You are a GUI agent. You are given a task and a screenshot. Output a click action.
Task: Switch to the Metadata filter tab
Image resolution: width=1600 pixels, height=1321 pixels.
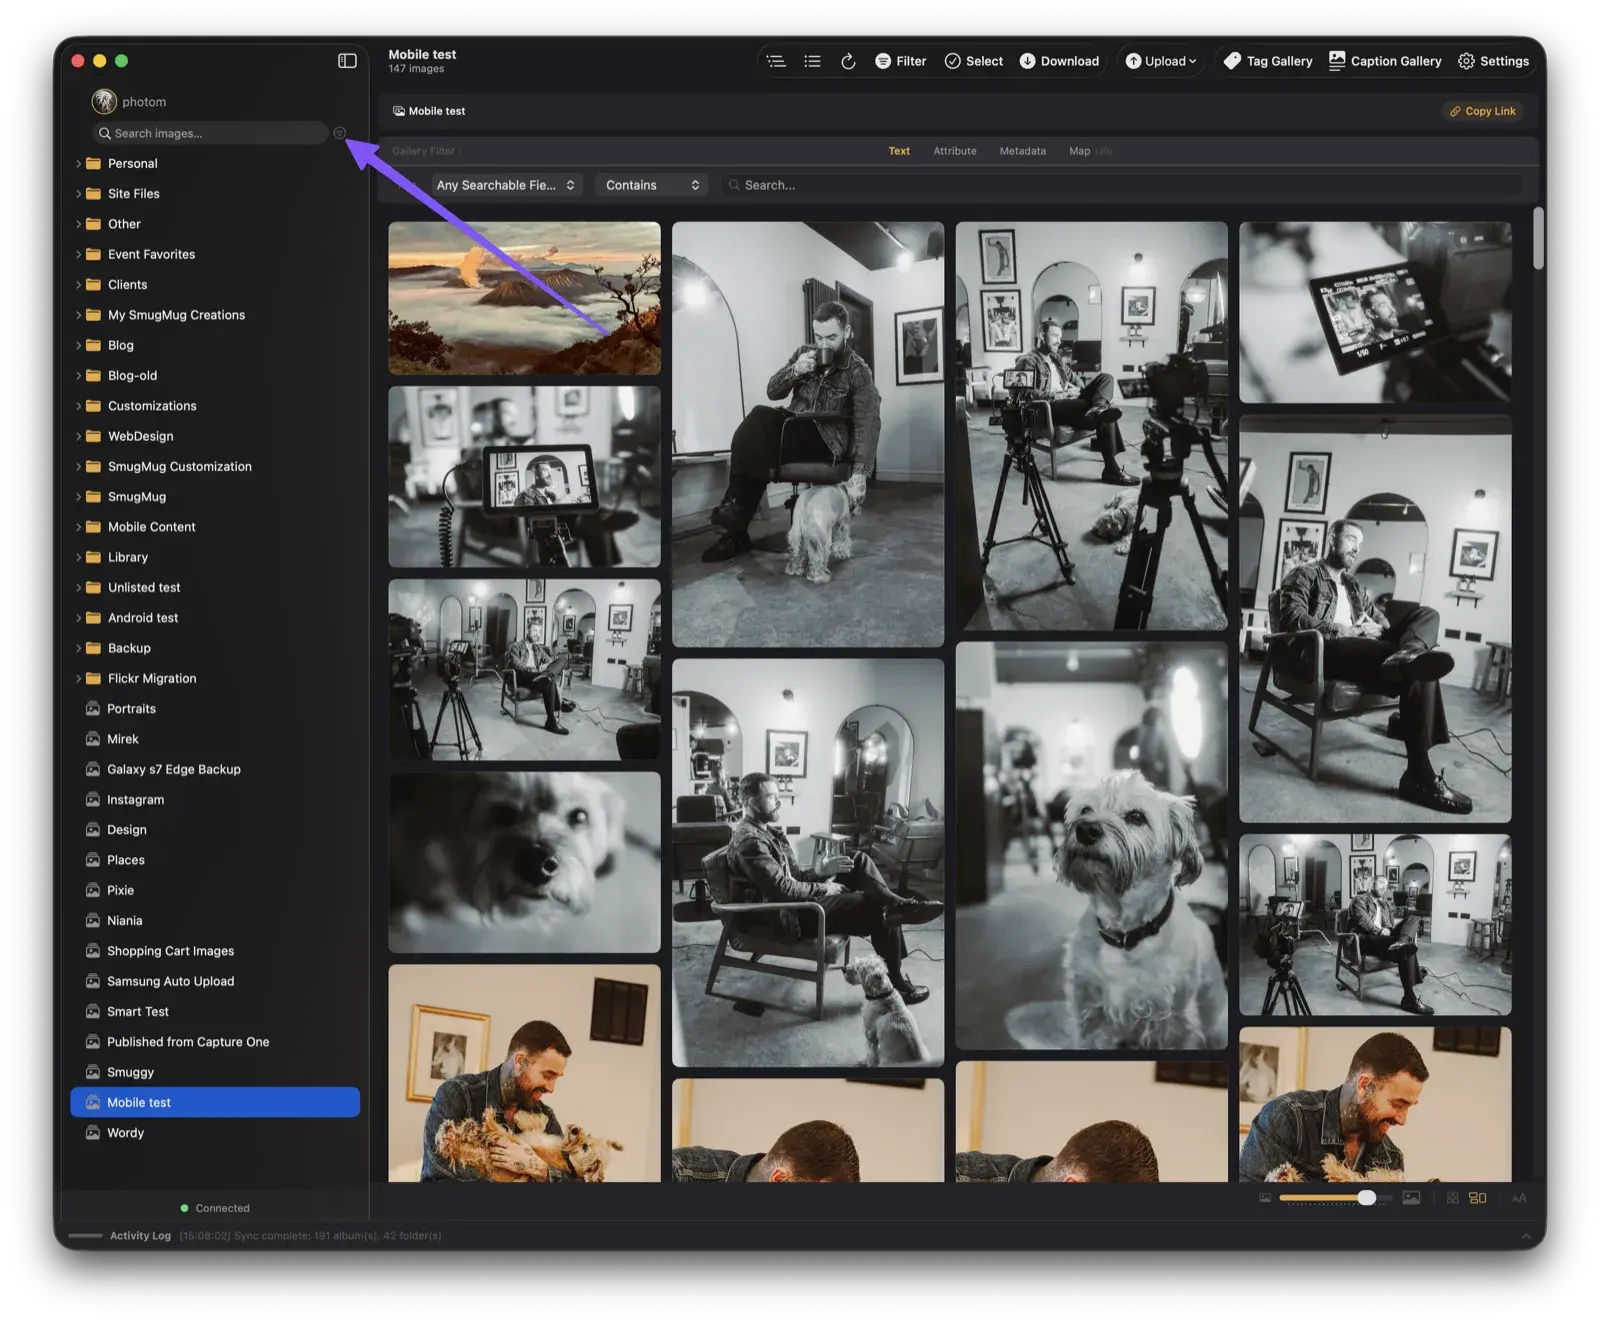(x=1022, y=151)
